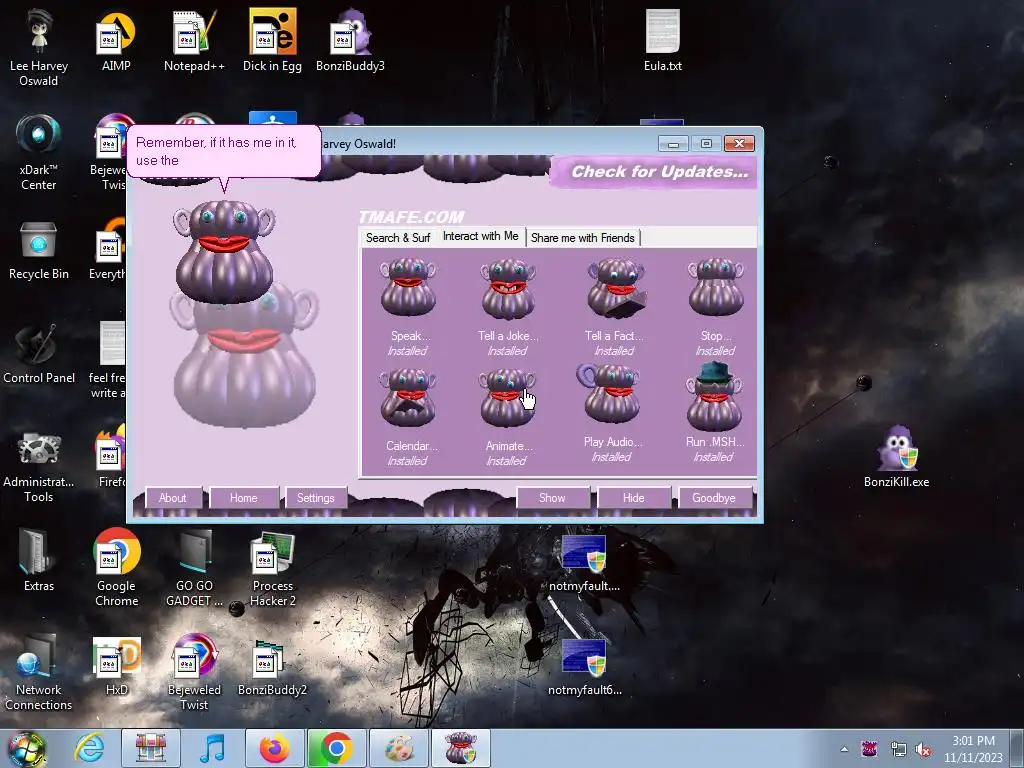This screenshot has height=768, width=1024.
Task: Select the Share me with Friends tab
Action: (583, 238)
